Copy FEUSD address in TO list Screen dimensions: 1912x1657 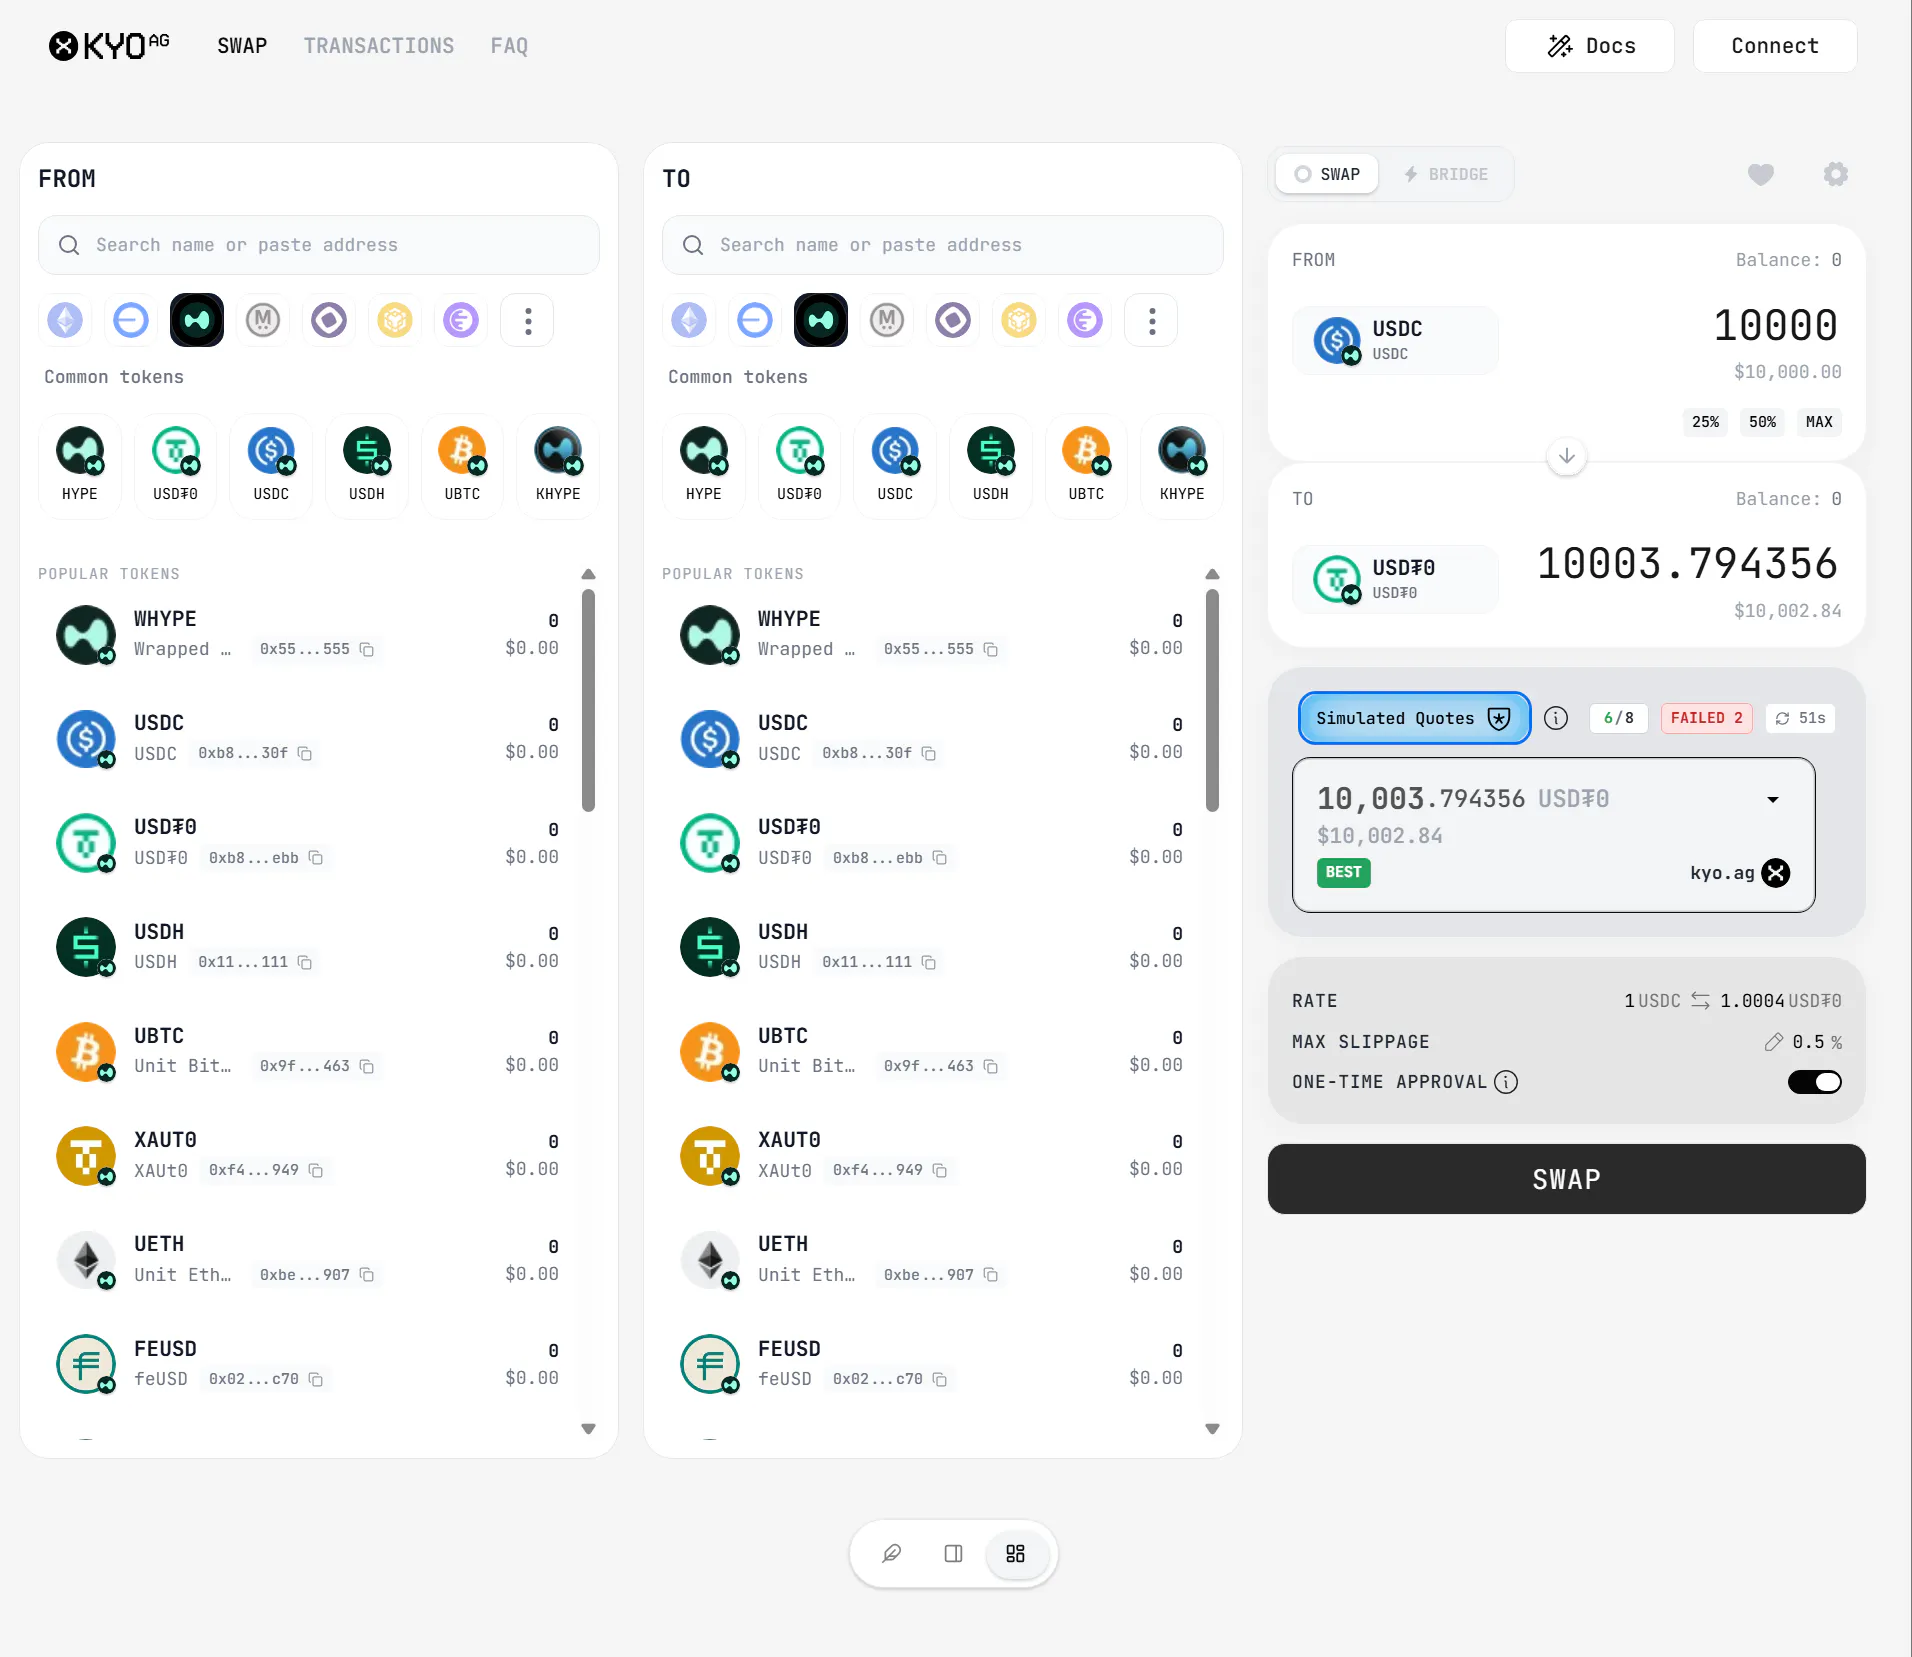pos(940,1380)
